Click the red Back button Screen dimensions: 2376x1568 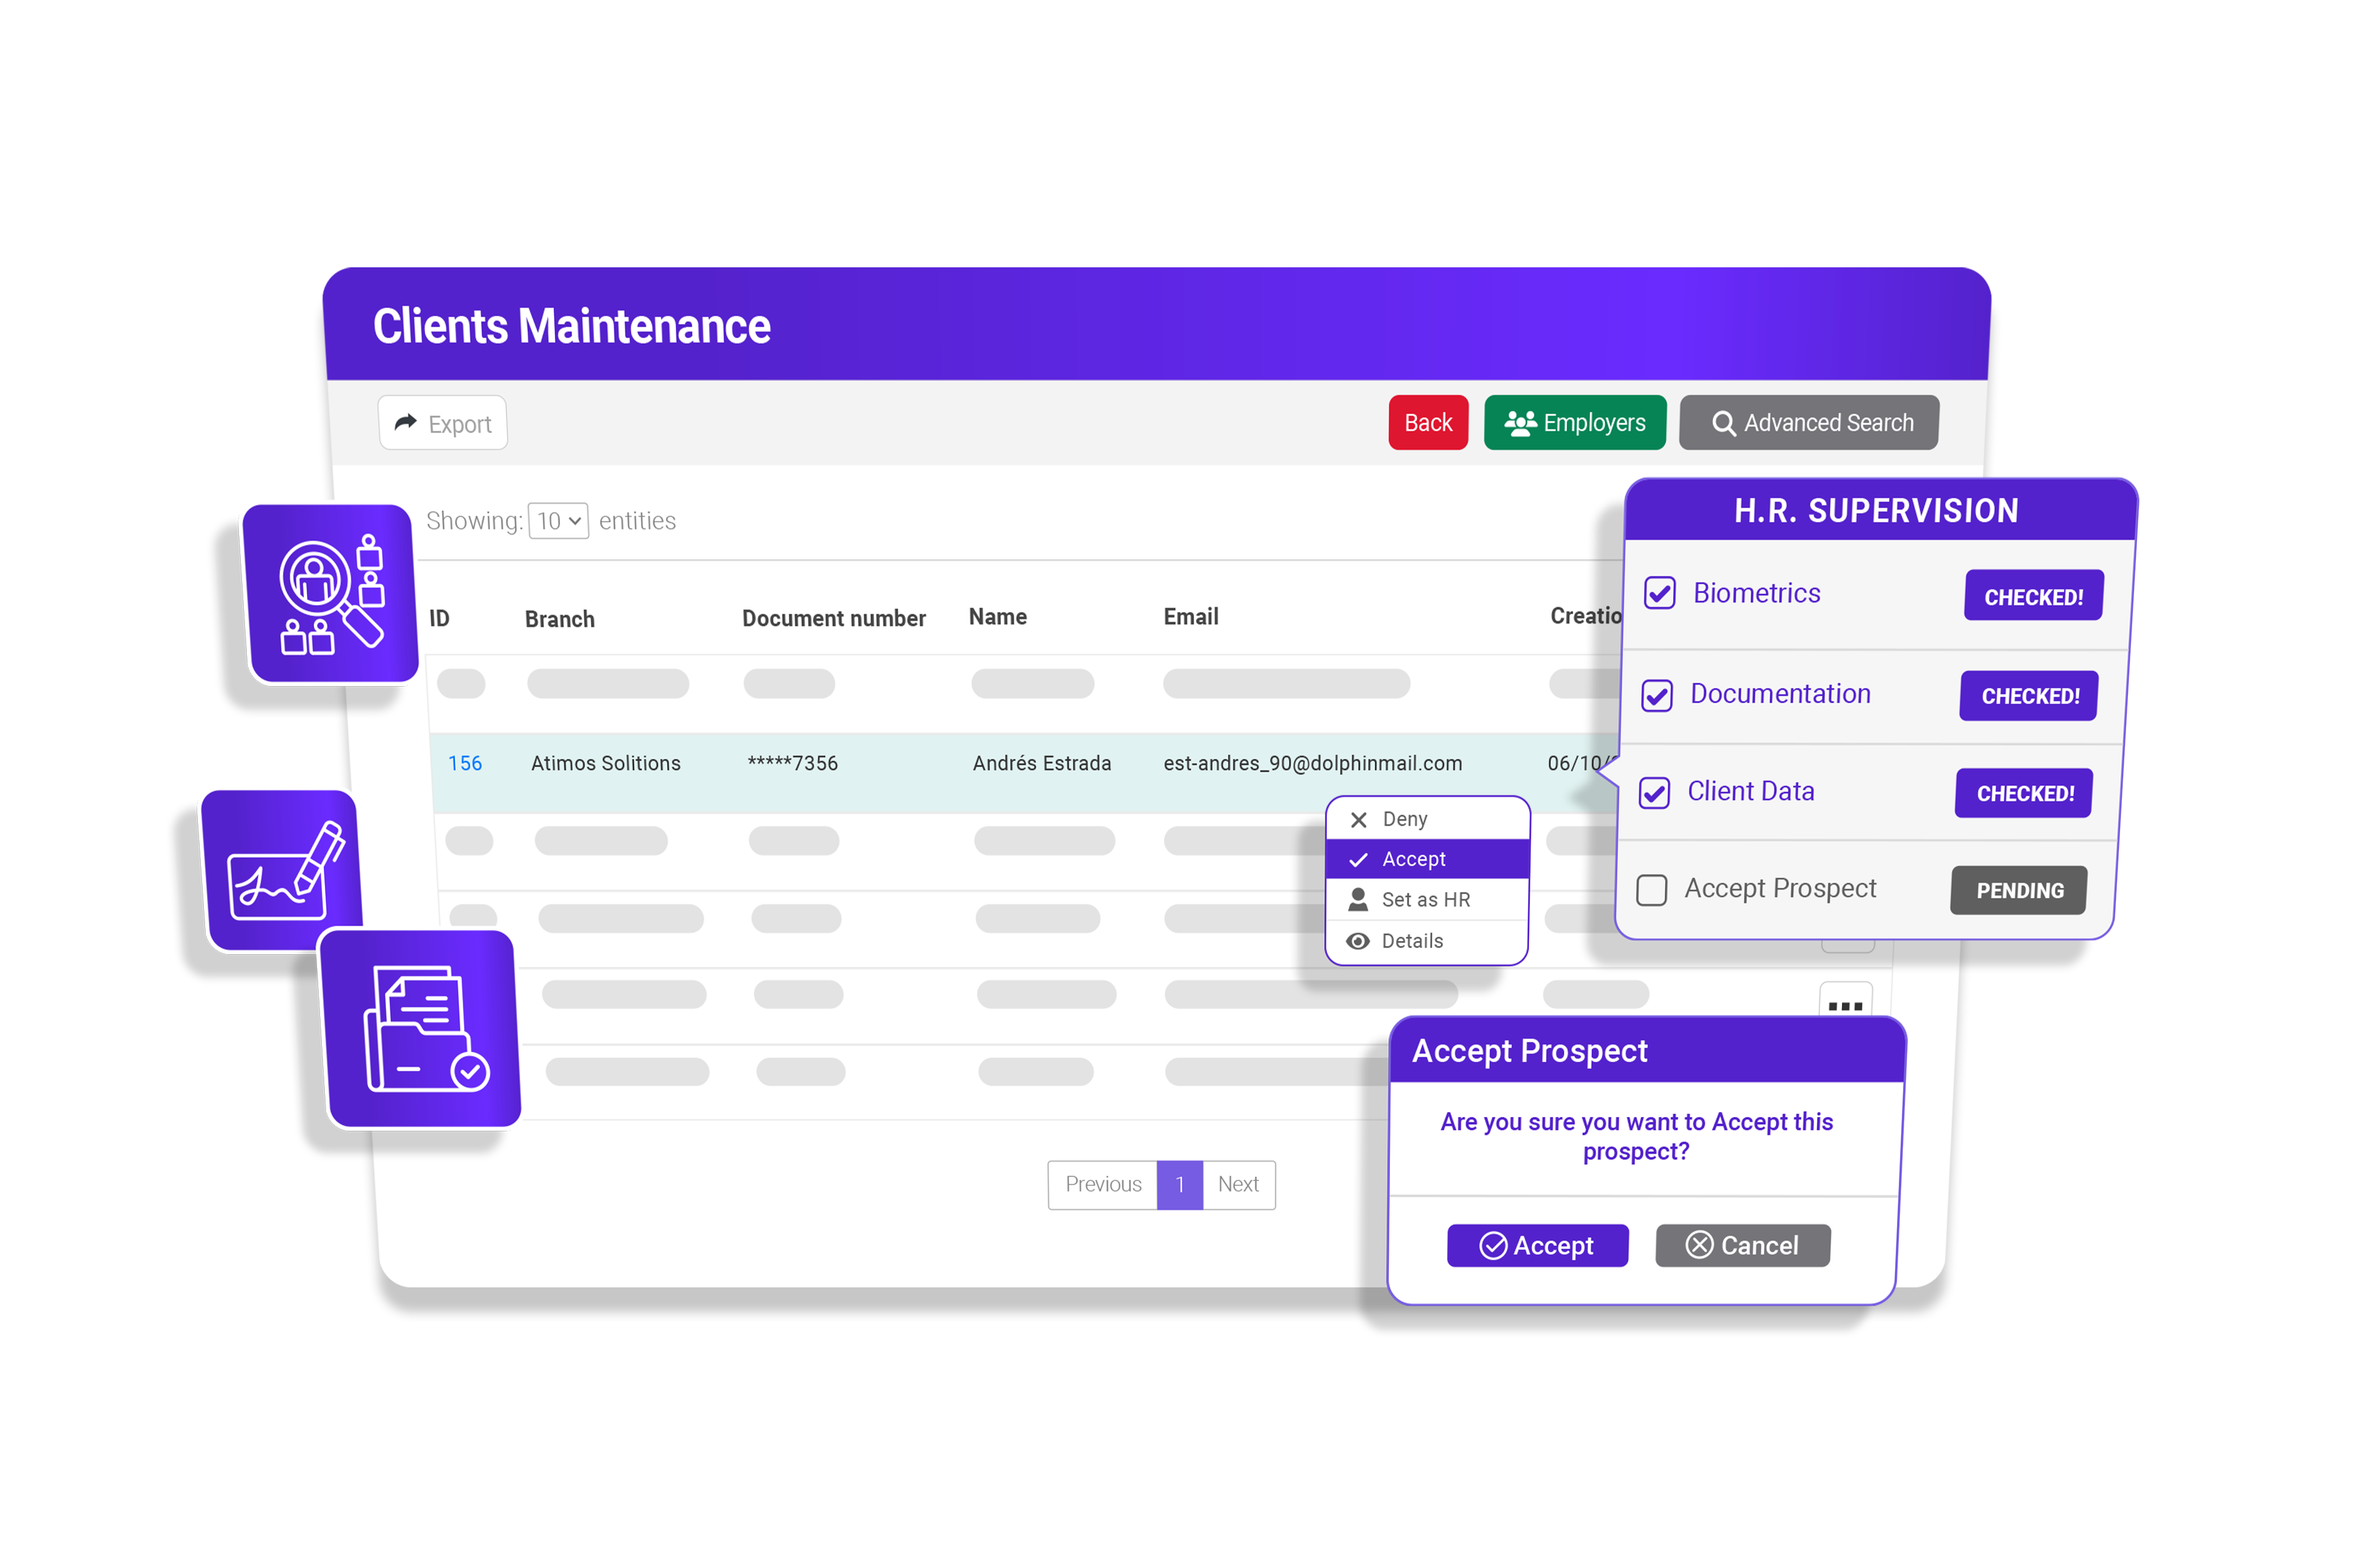(1428, 423)
